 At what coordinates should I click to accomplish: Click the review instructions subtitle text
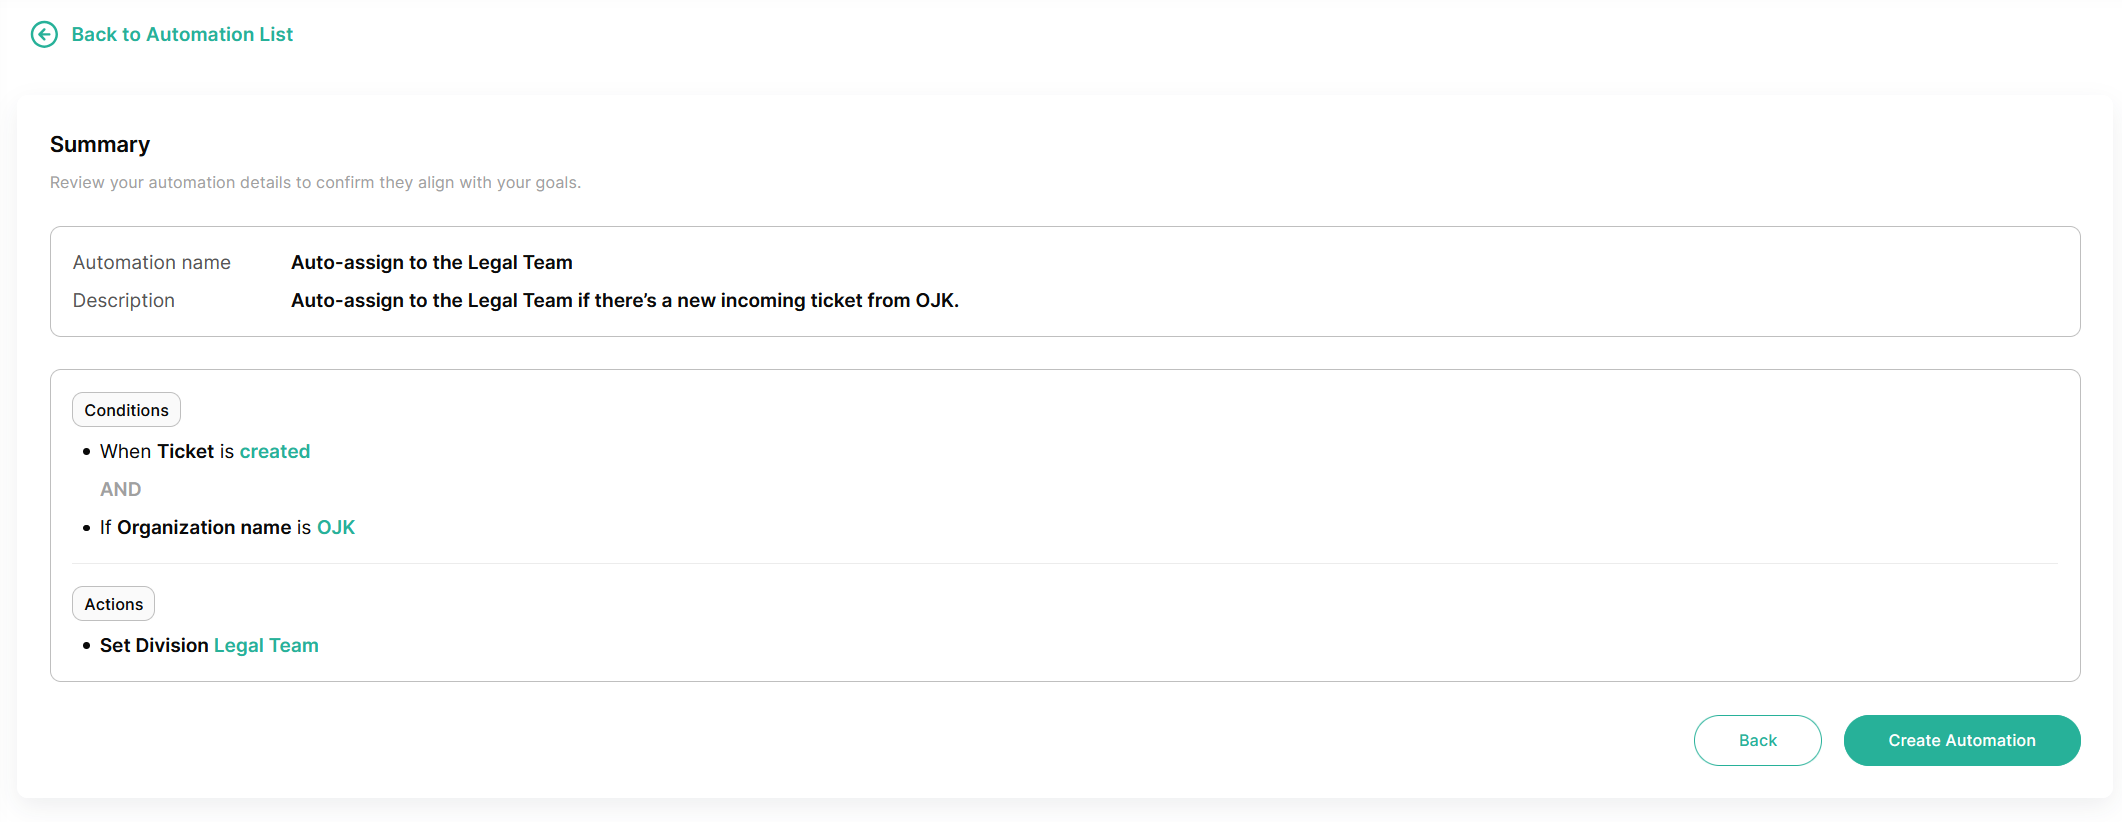(x=315, y=183)
